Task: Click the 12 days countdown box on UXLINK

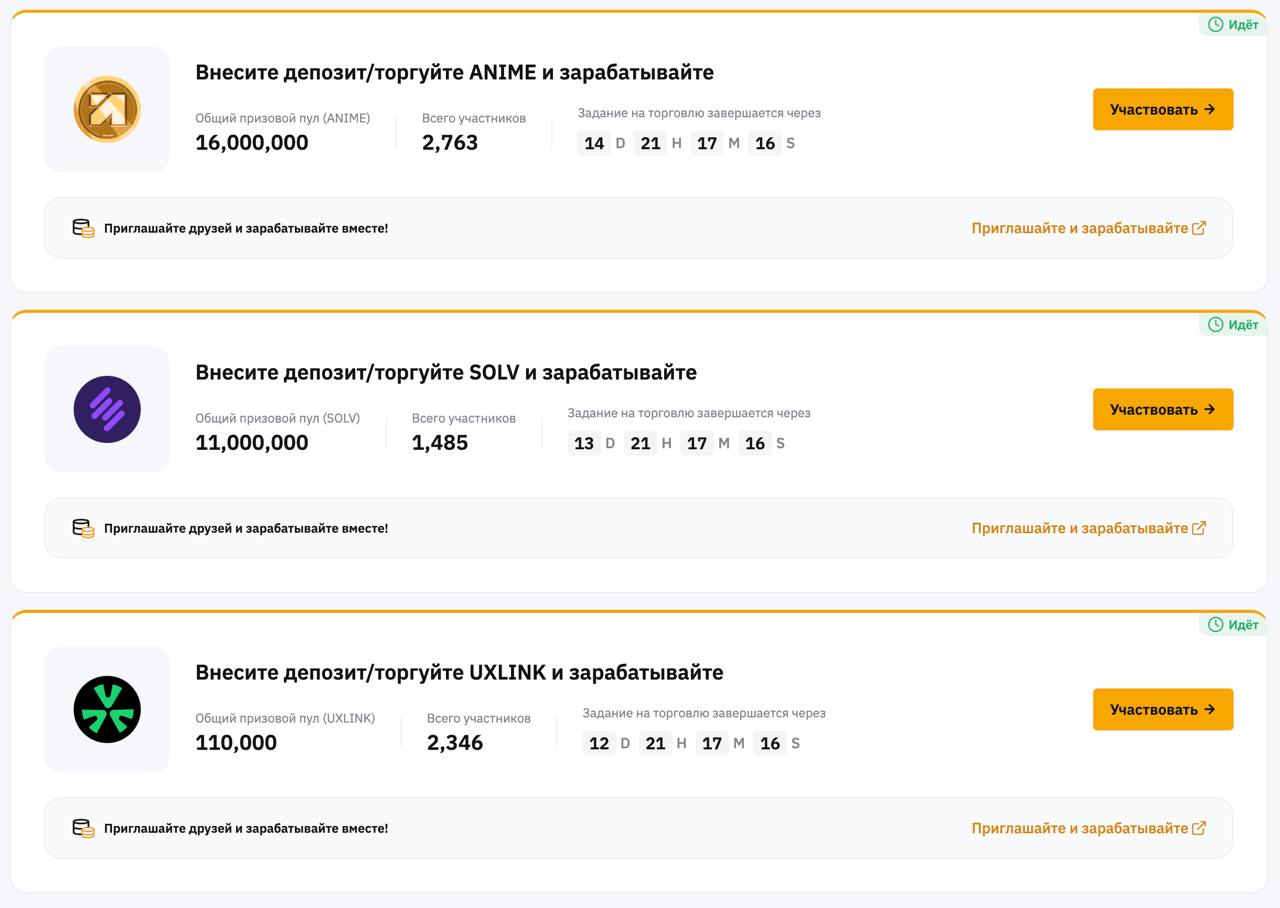Action: pyautogui.click(x=599, y=743)
